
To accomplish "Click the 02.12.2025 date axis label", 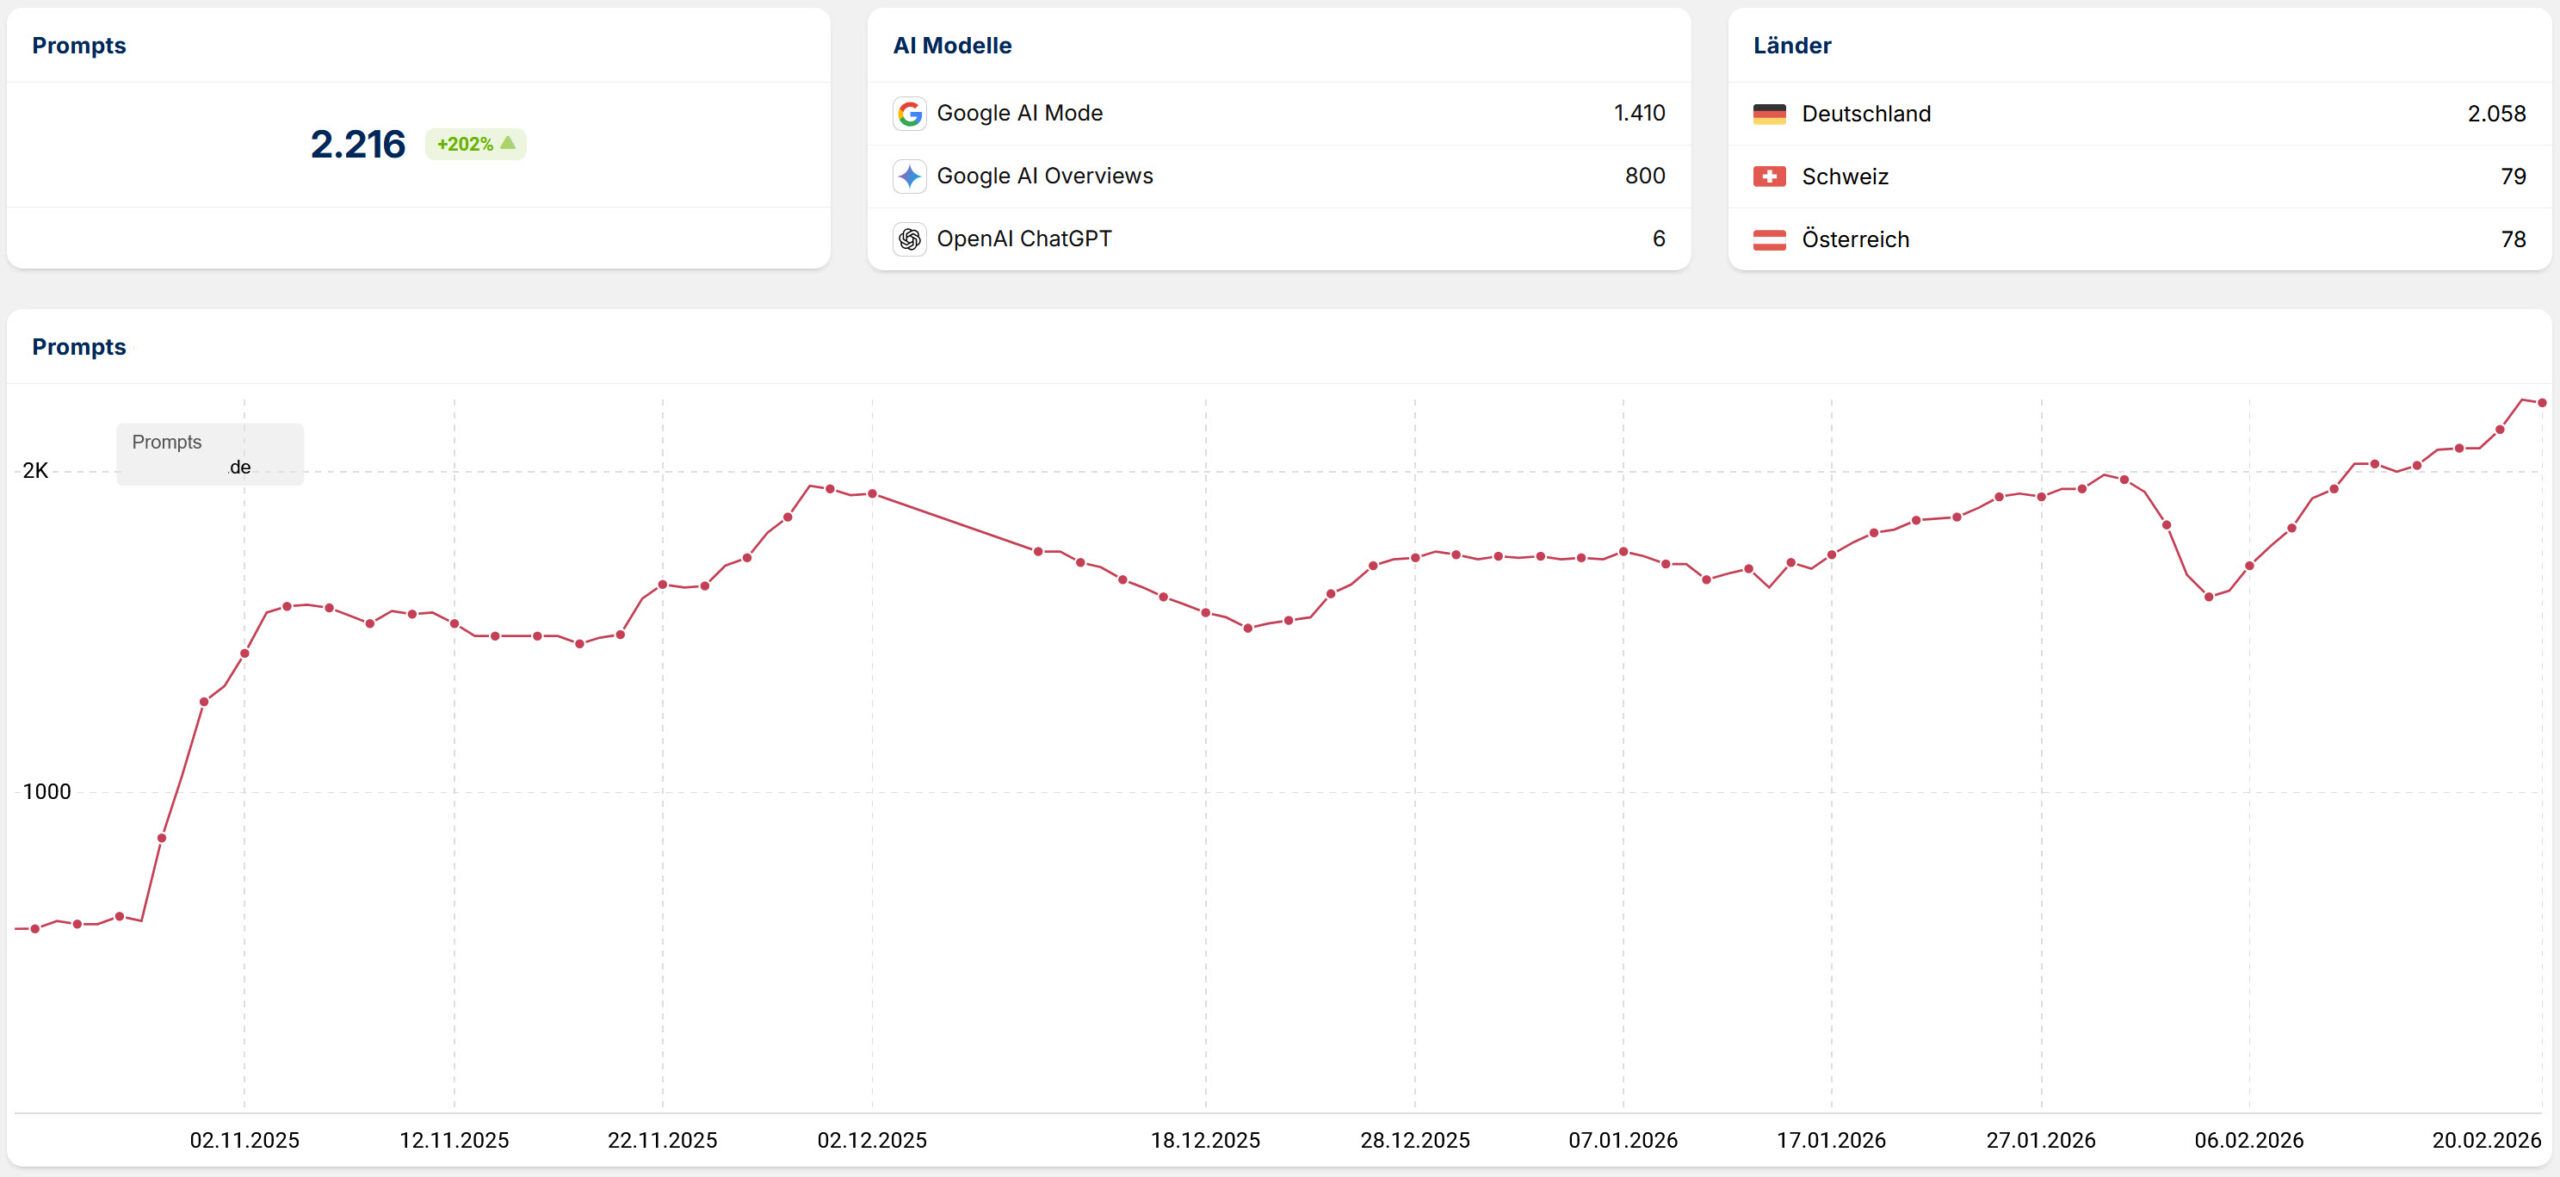I will point(872,1140).
